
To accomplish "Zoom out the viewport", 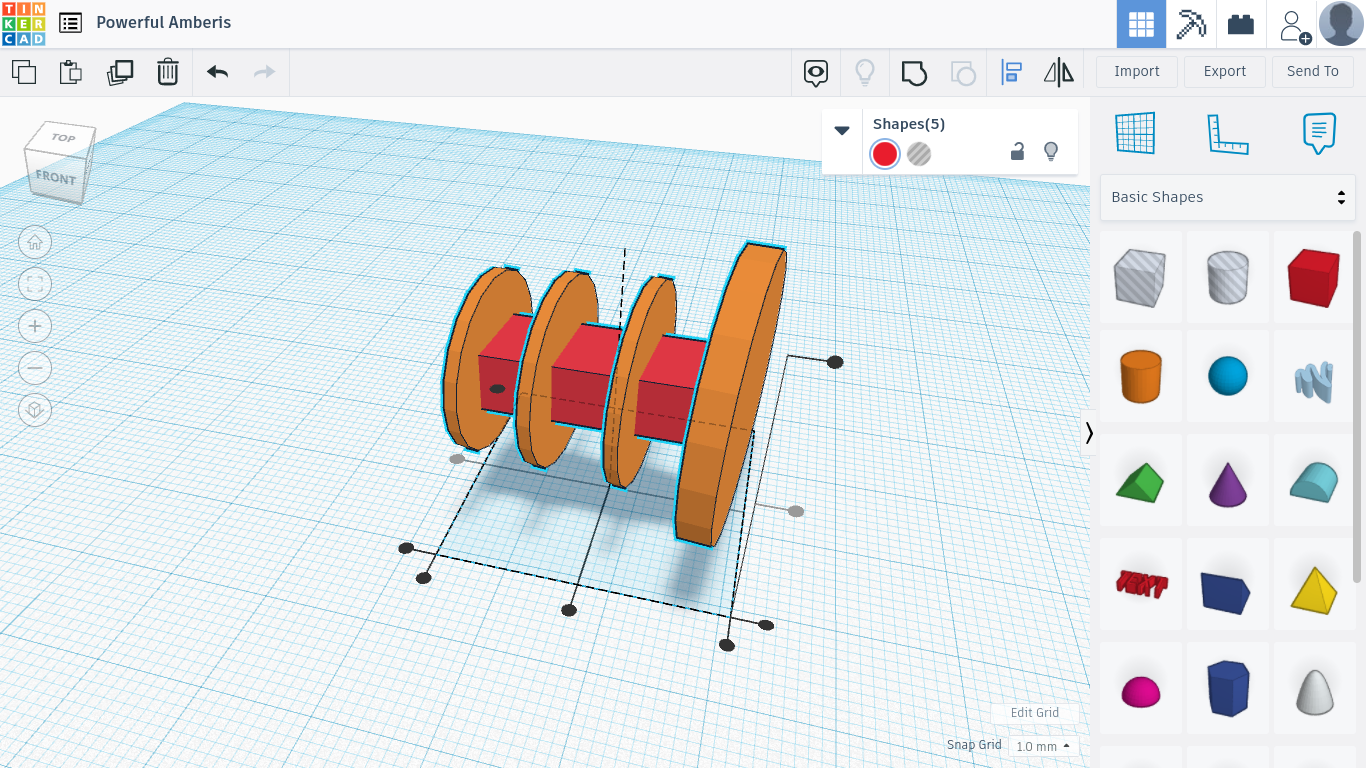I will (35, 368).
